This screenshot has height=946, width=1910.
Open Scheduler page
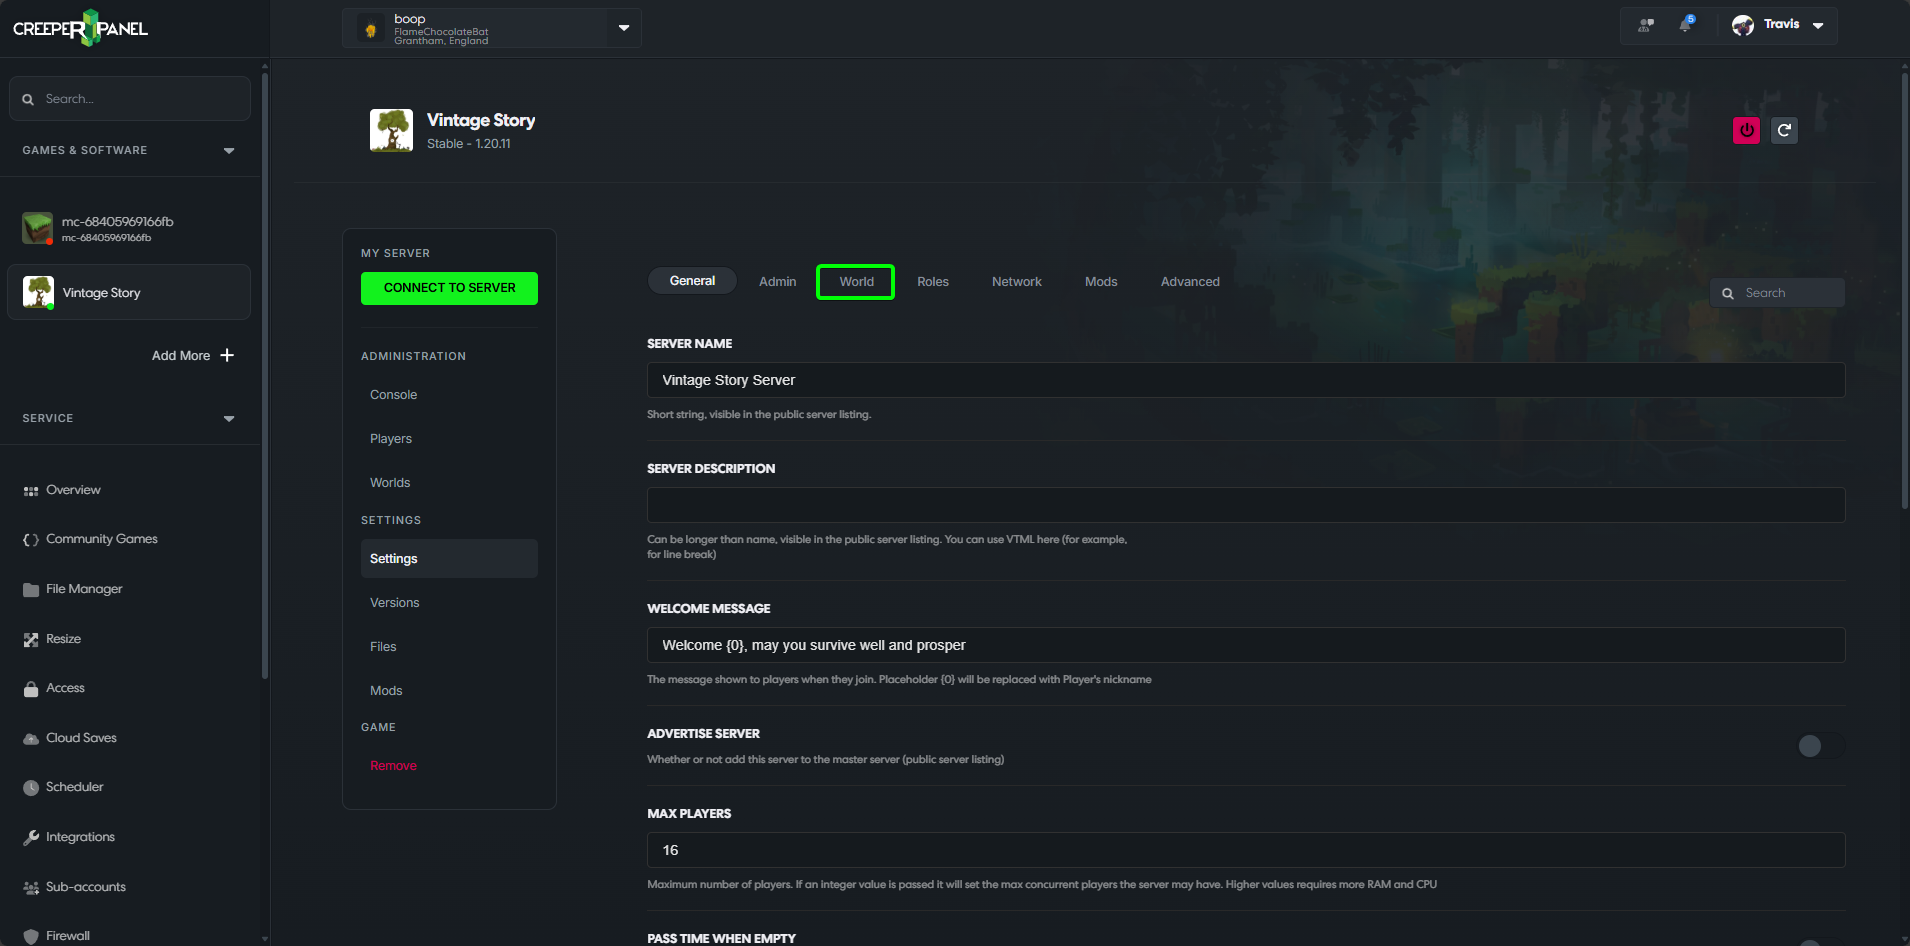[75, 787]
